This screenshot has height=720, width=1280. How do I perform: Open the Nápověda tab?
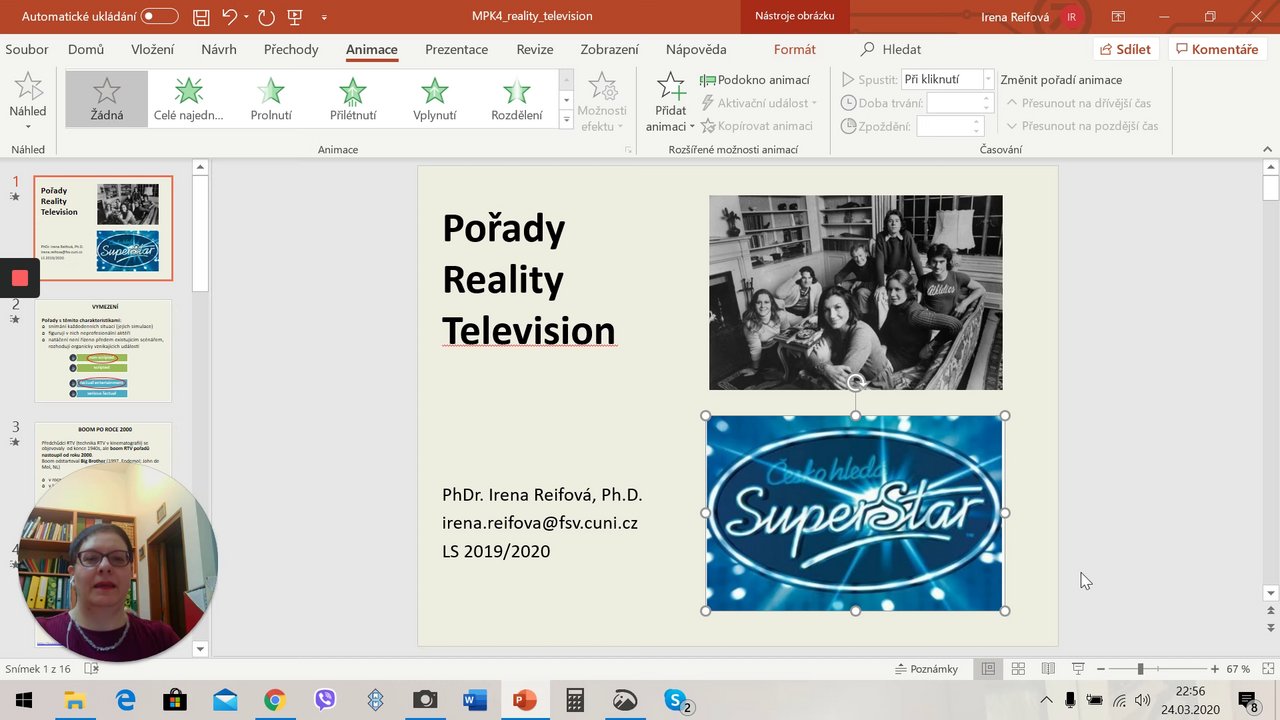696,49
